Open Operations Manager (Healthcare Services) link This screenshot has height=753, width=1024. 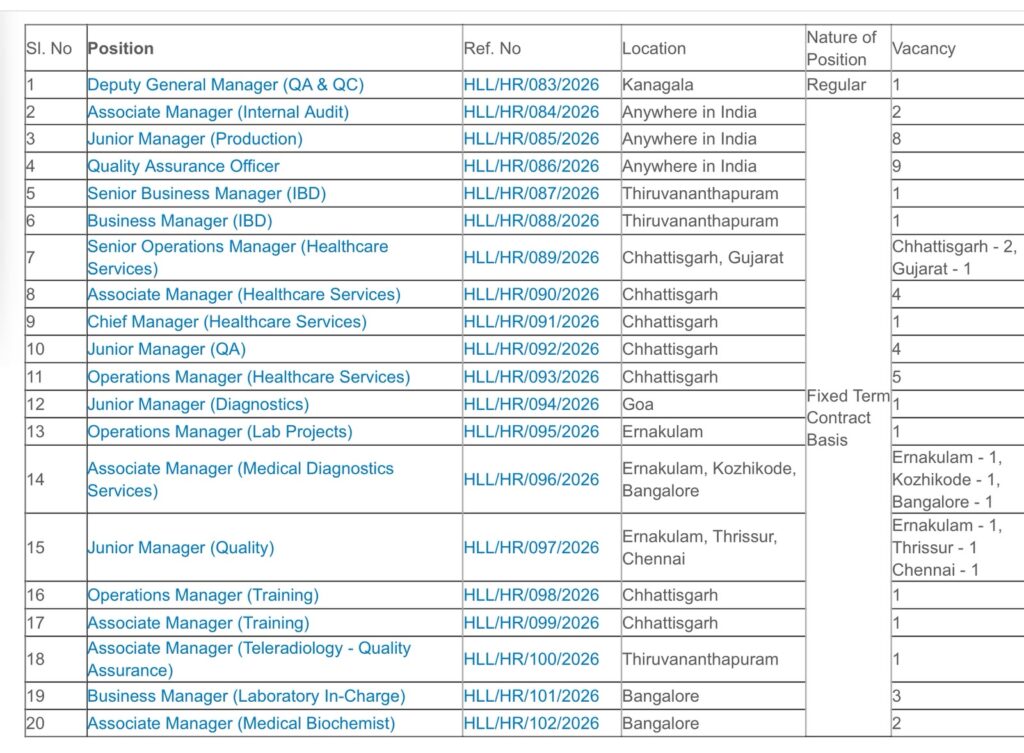(248, 377)
